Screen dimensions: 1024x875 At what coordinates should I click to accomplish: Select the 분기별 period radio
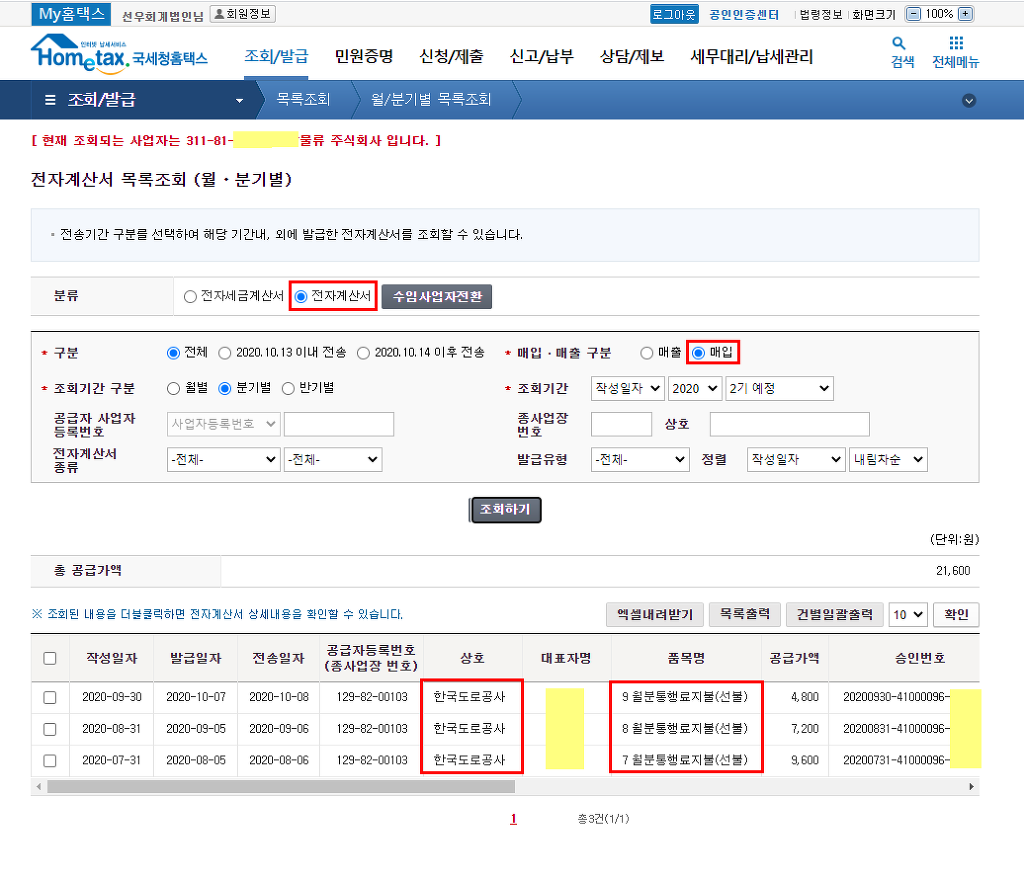click(x=225, y=389)
